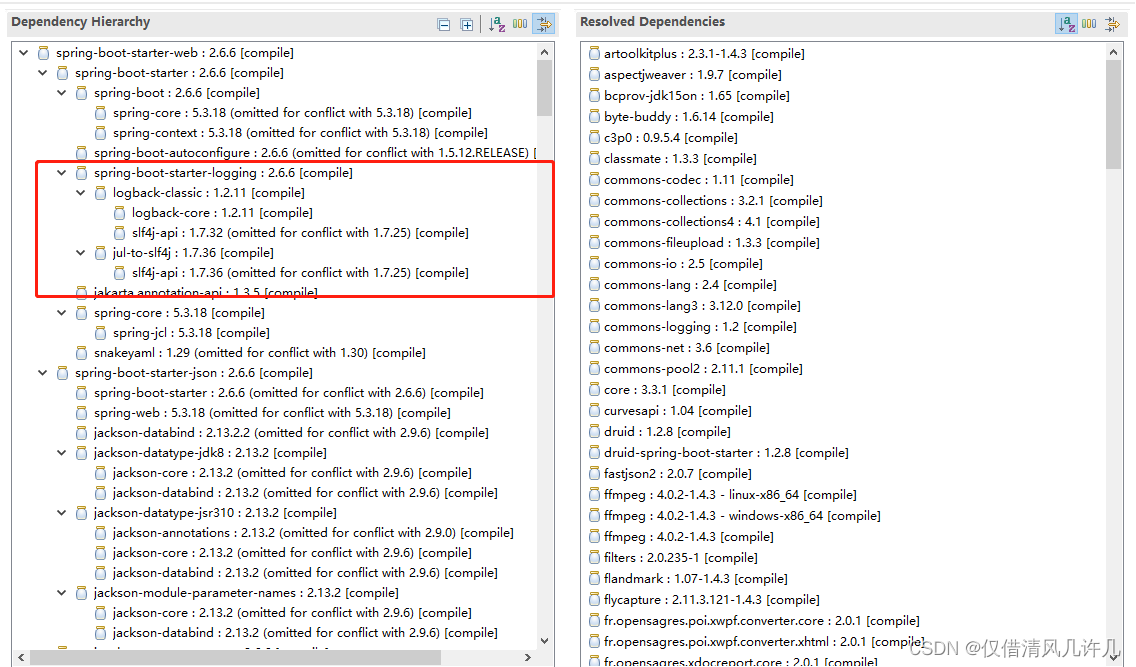Click jar icon of jackson-annotations : 2.13.2
Screen dimensions: 1136x667
coord(101,533)
